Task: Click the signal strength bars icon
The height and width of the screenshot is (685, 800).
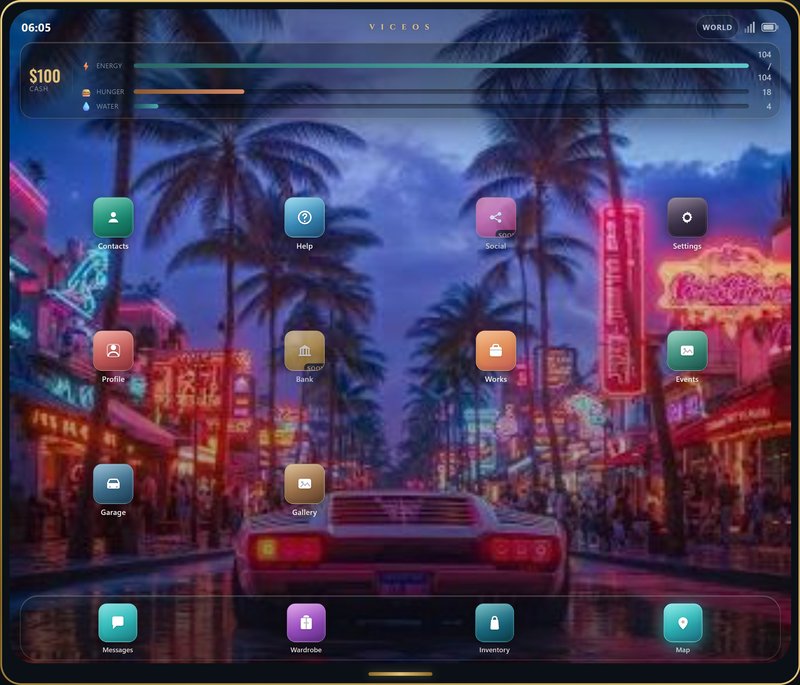Action: click(x=749, y=28)
